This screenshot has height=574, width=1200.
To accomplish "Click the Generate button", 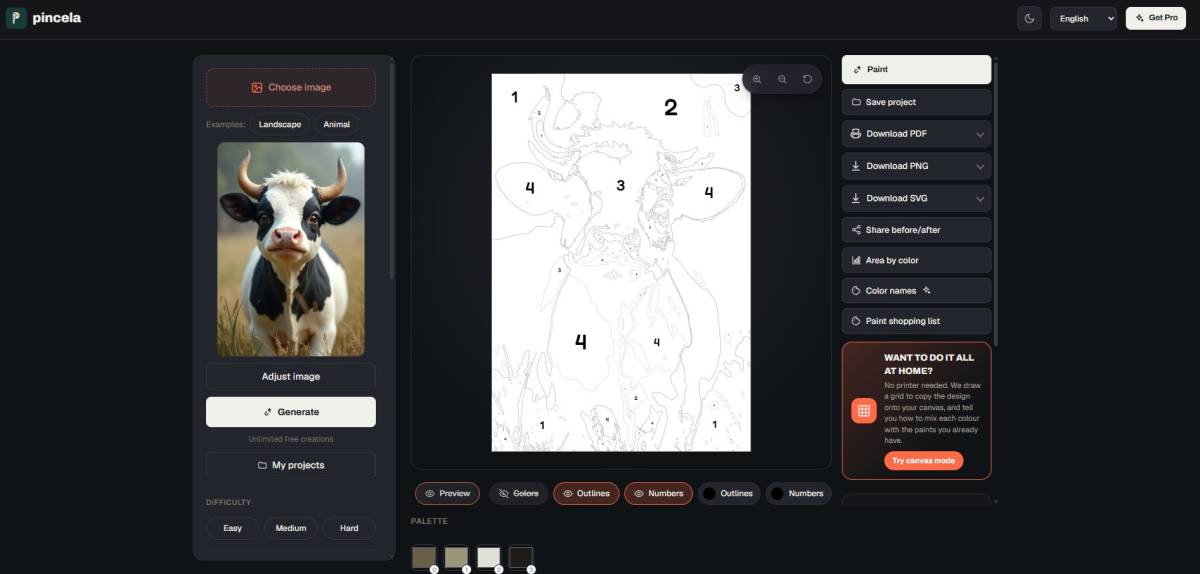I will coord(291,412).
